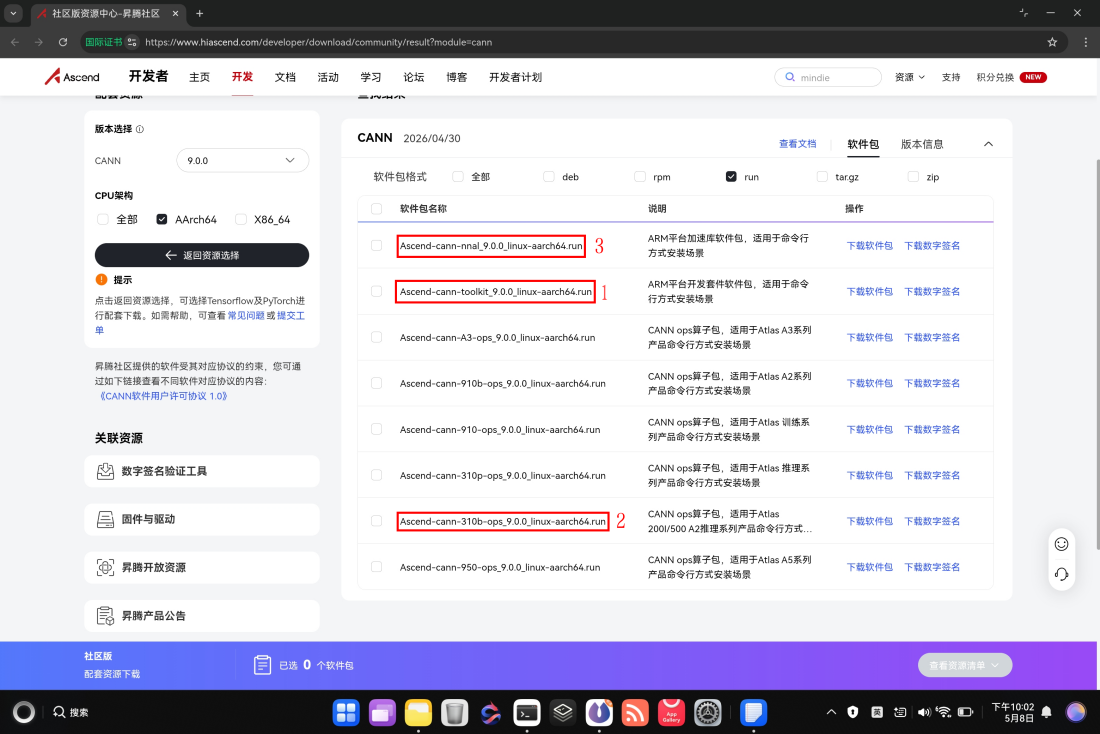Open the CANN version 9.0.0 dropdown
This screenshot has width=1100, height=734.
point(242,161)
